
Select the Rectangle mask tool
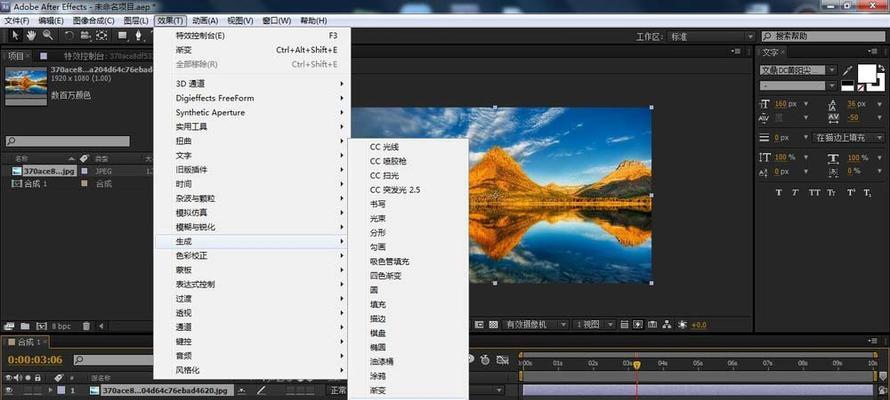pyautogui.click(x=122, y=36)
